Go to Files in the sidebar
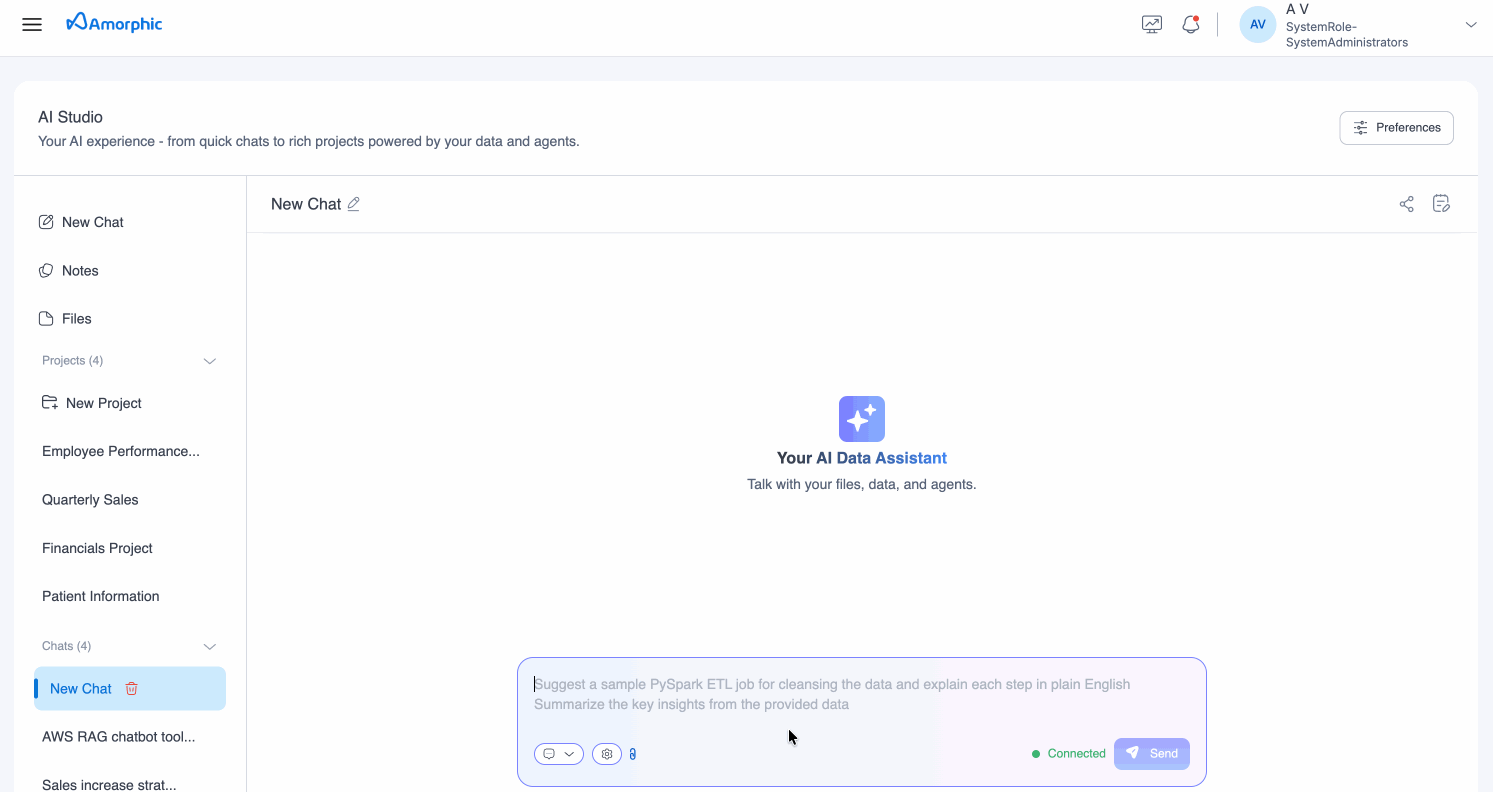The height and width of the screenshot is (792, 1493). point(76,318)
